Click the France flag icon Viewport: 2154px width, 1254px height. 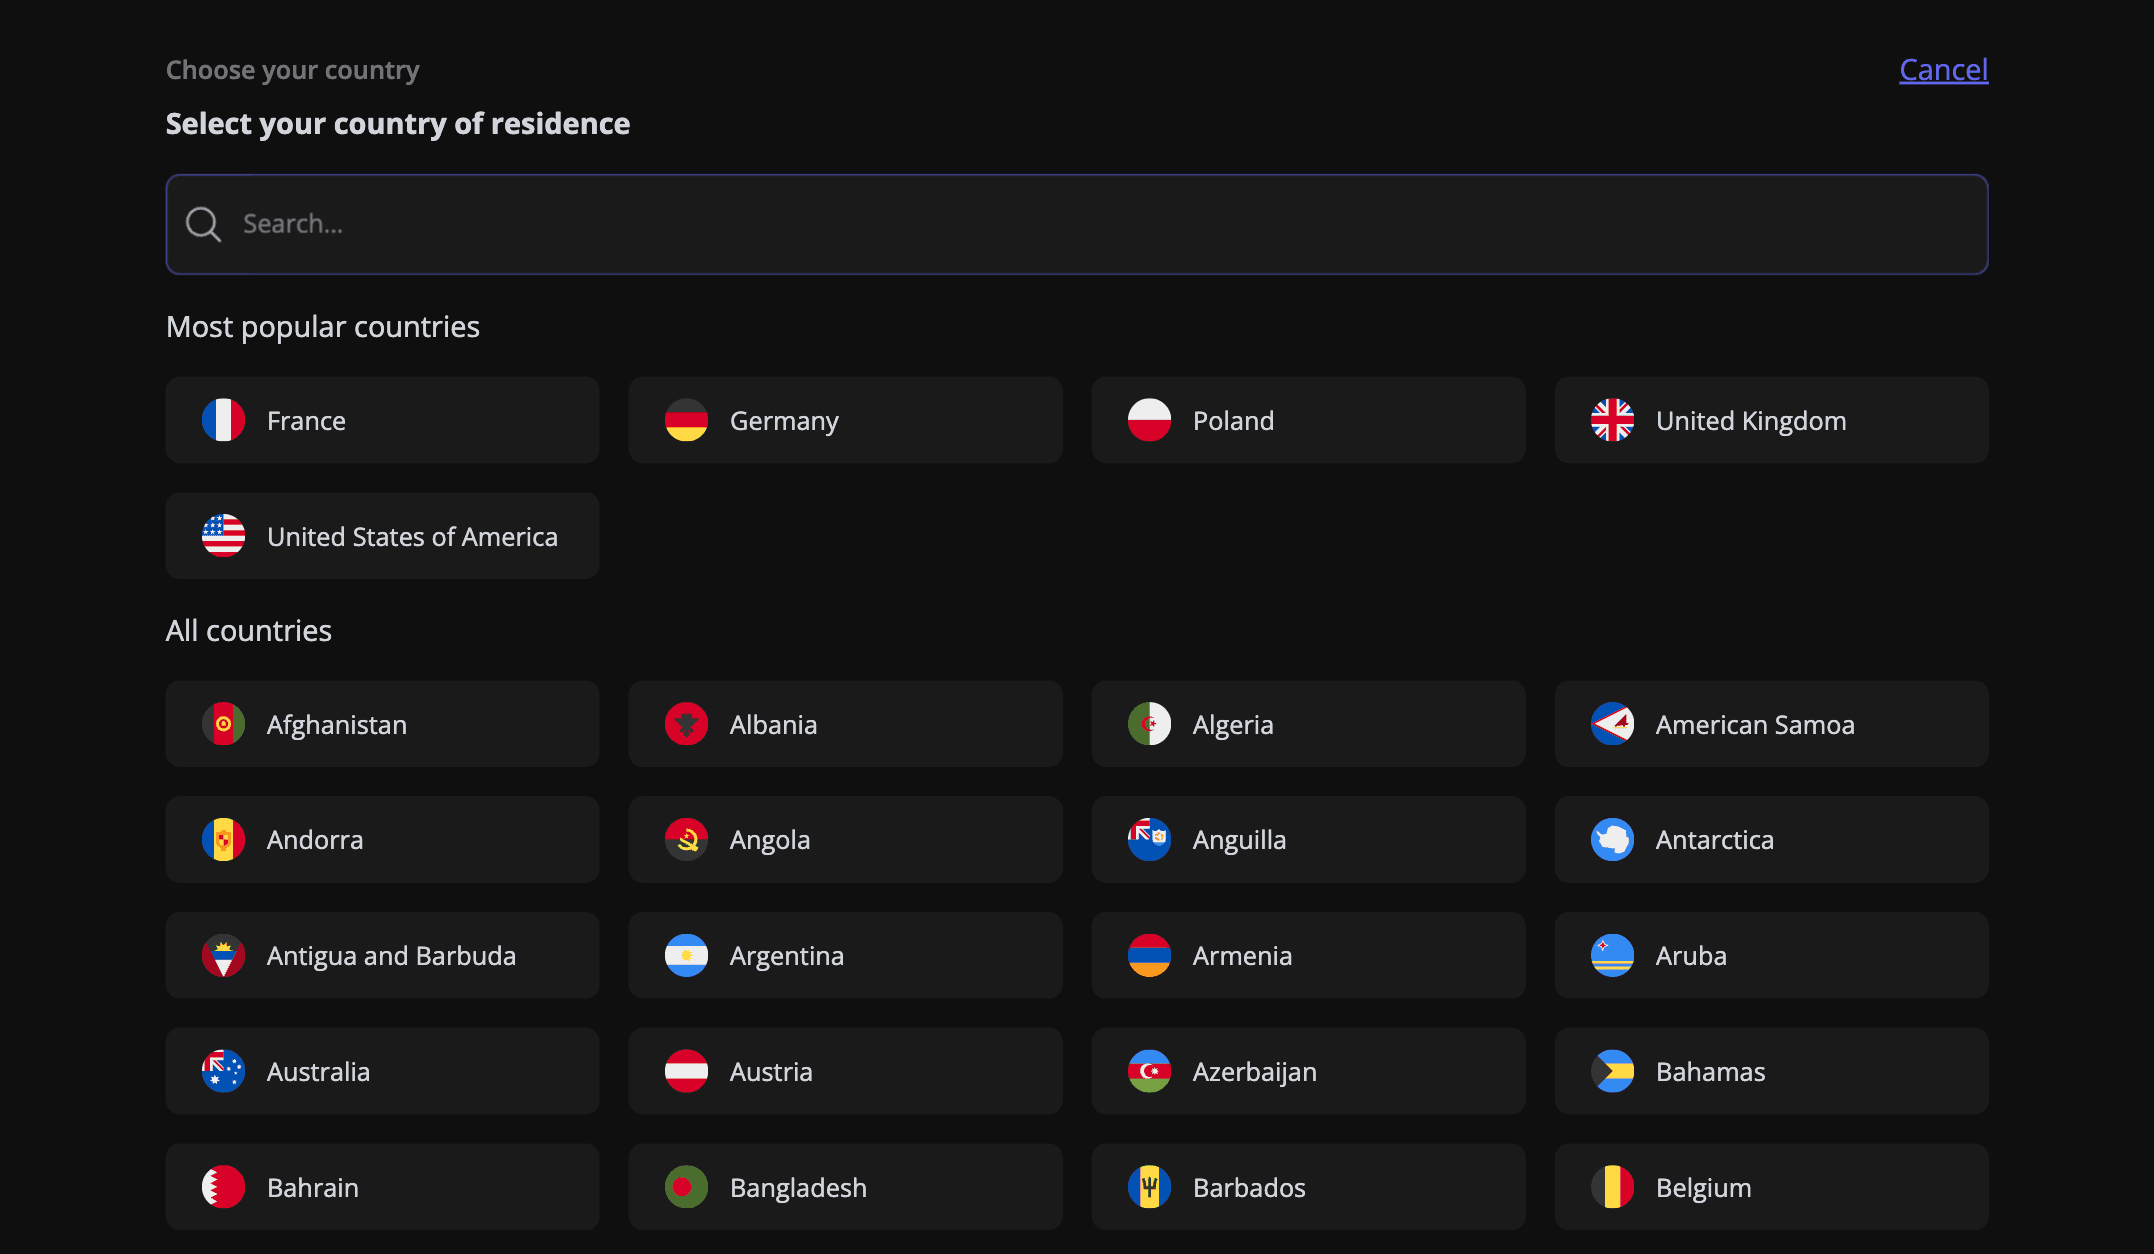(x=225, y=420)
